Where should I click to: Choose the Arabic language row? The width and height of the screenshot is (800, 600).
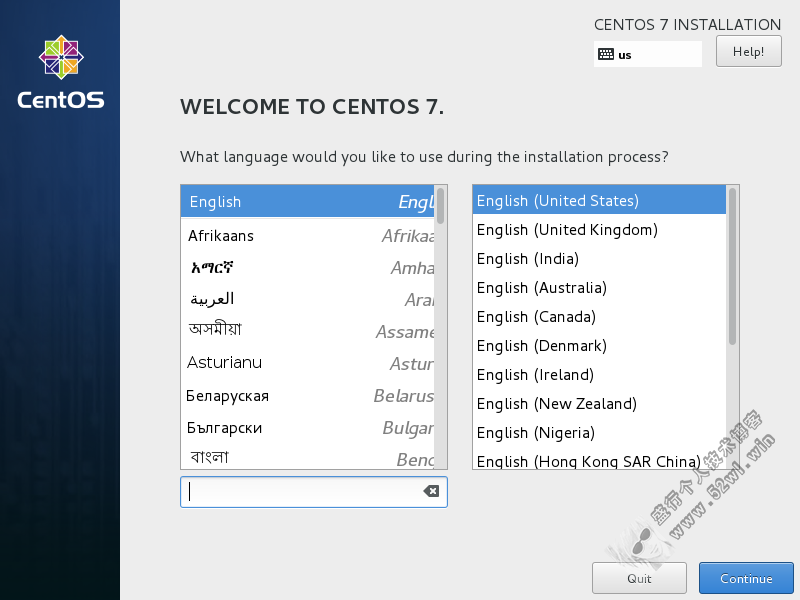(x=308, y=299)
